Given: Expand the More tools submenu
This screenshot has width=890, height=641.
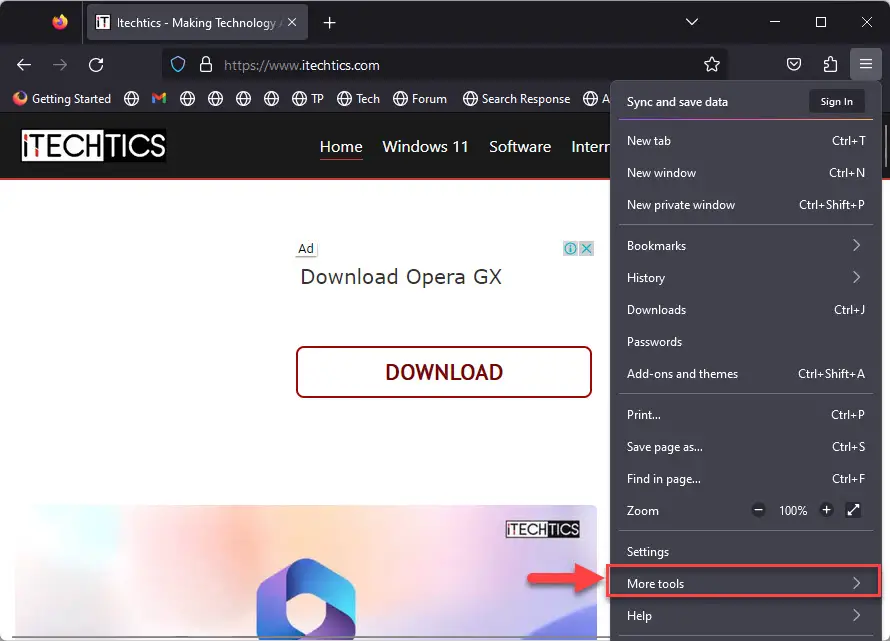Looking at the screenshot, I should point(744,583).
